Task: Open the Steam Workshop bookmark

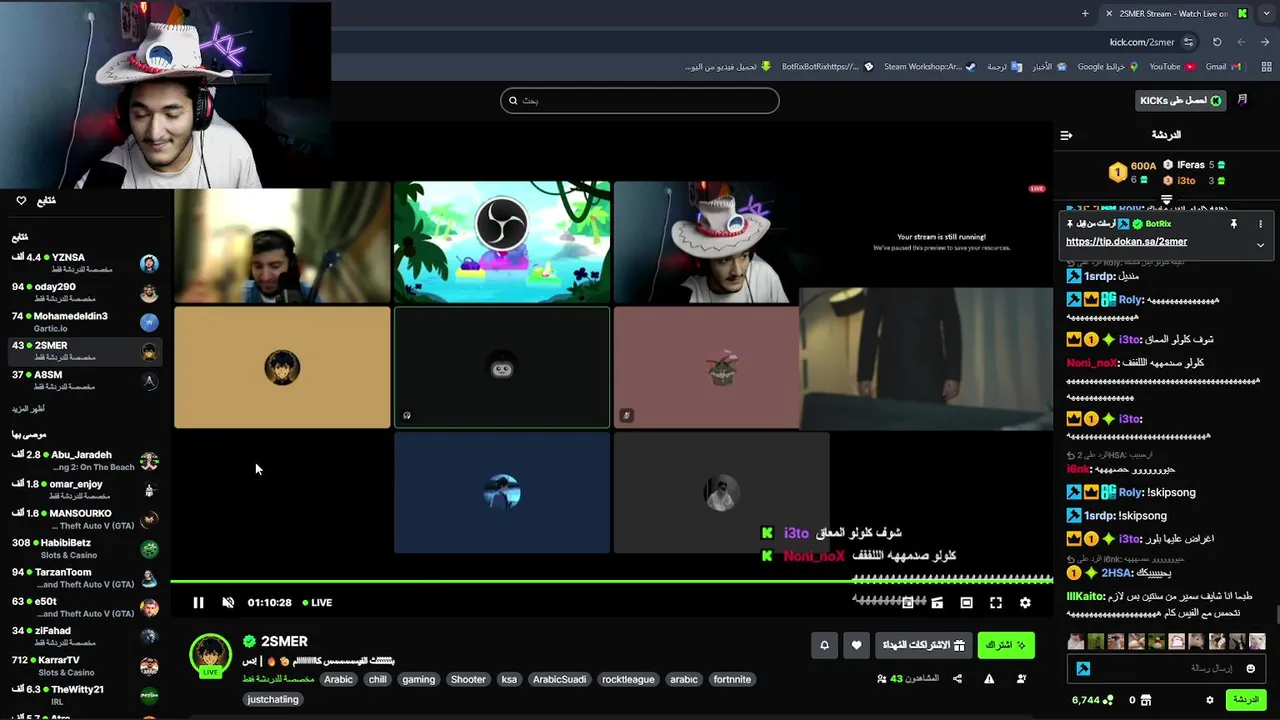Action: (x=929, y=67)
